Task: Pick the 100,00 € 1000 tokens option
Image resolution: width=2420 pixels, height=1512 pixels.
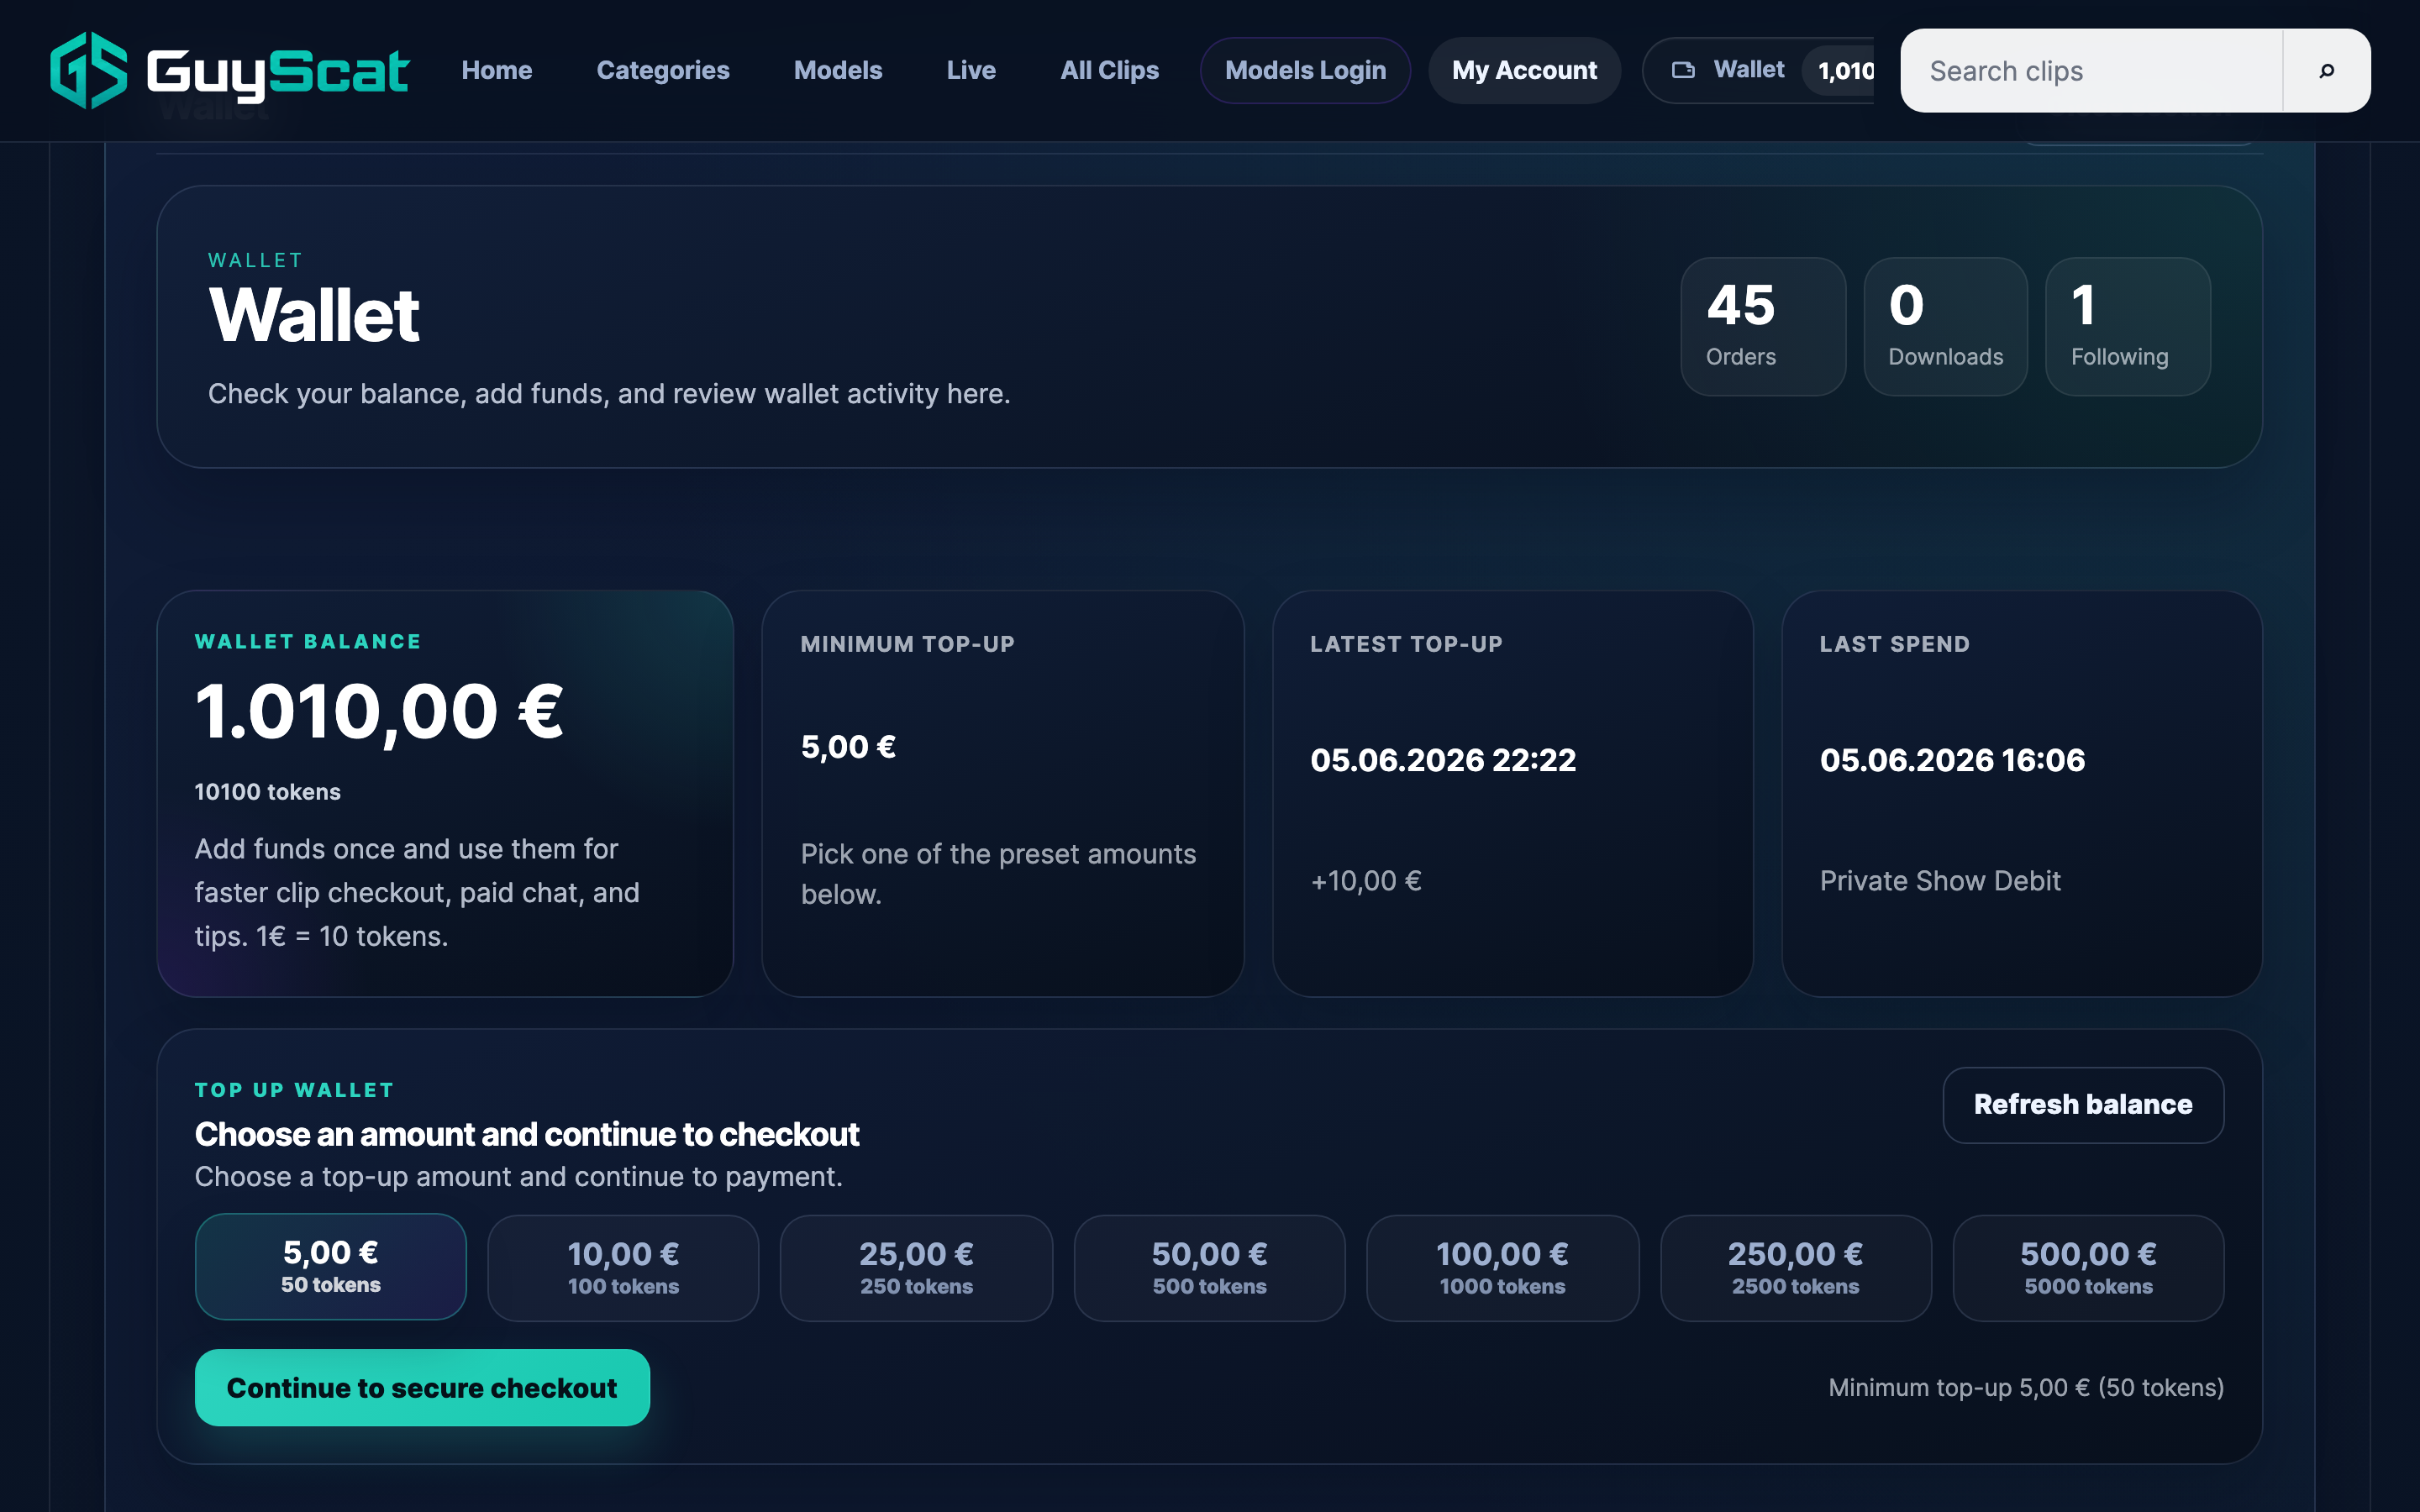Action: click(x=1502, y=1268)
